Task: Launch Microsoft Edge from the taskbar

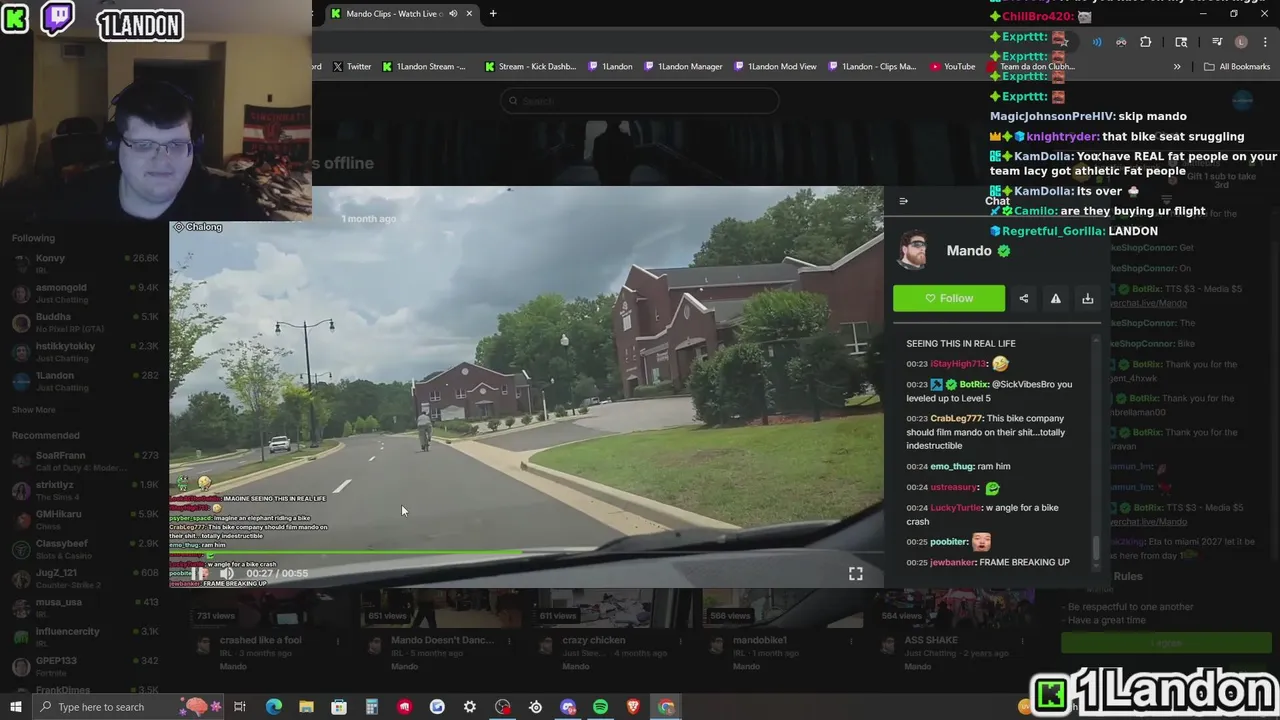Action: coord(273,707)
